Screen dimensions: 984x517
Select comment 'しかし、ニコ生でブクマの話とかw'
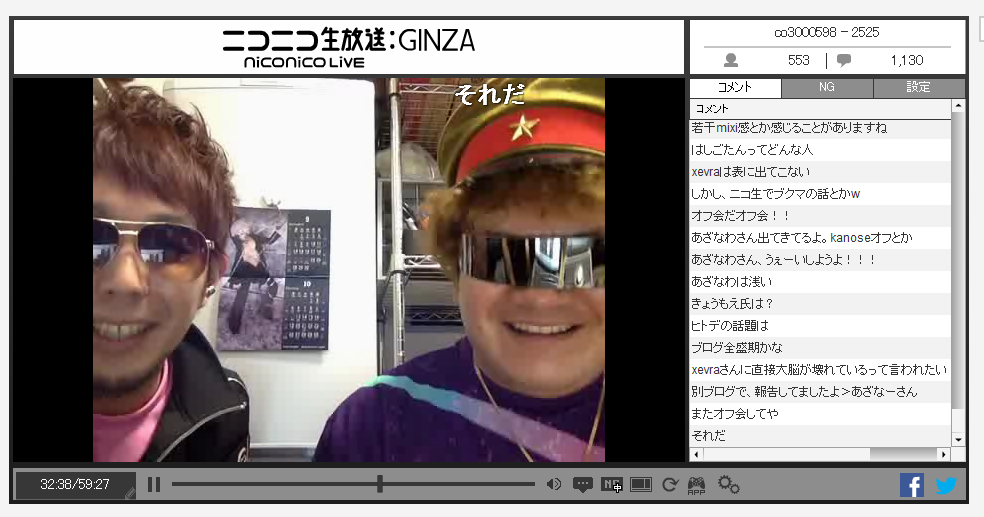[x=820, y=194]
